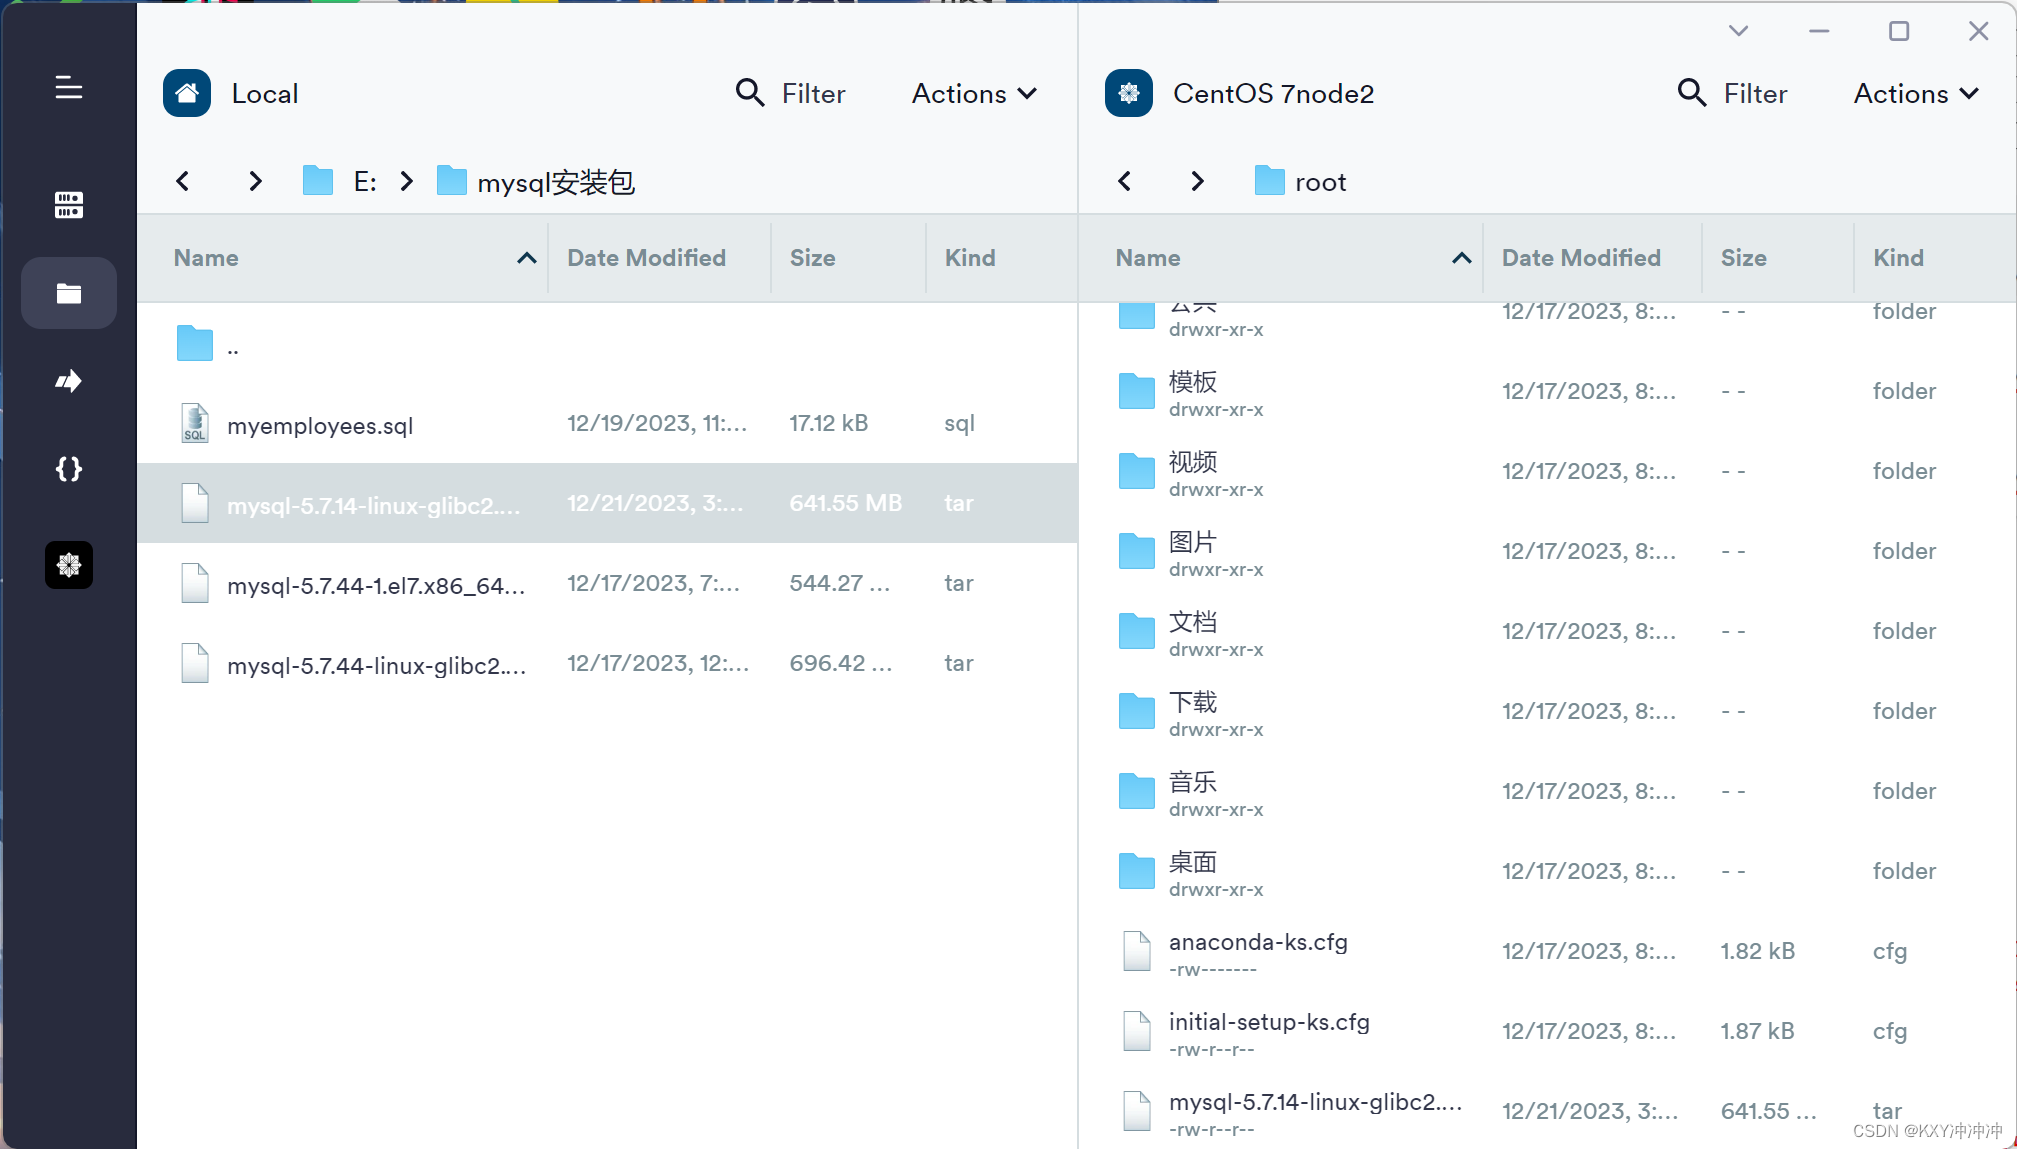The height and width of the screenshot is (1149, 2017).
Task: Expand the title bar chevron dropdown
Action: [1738, 31]
